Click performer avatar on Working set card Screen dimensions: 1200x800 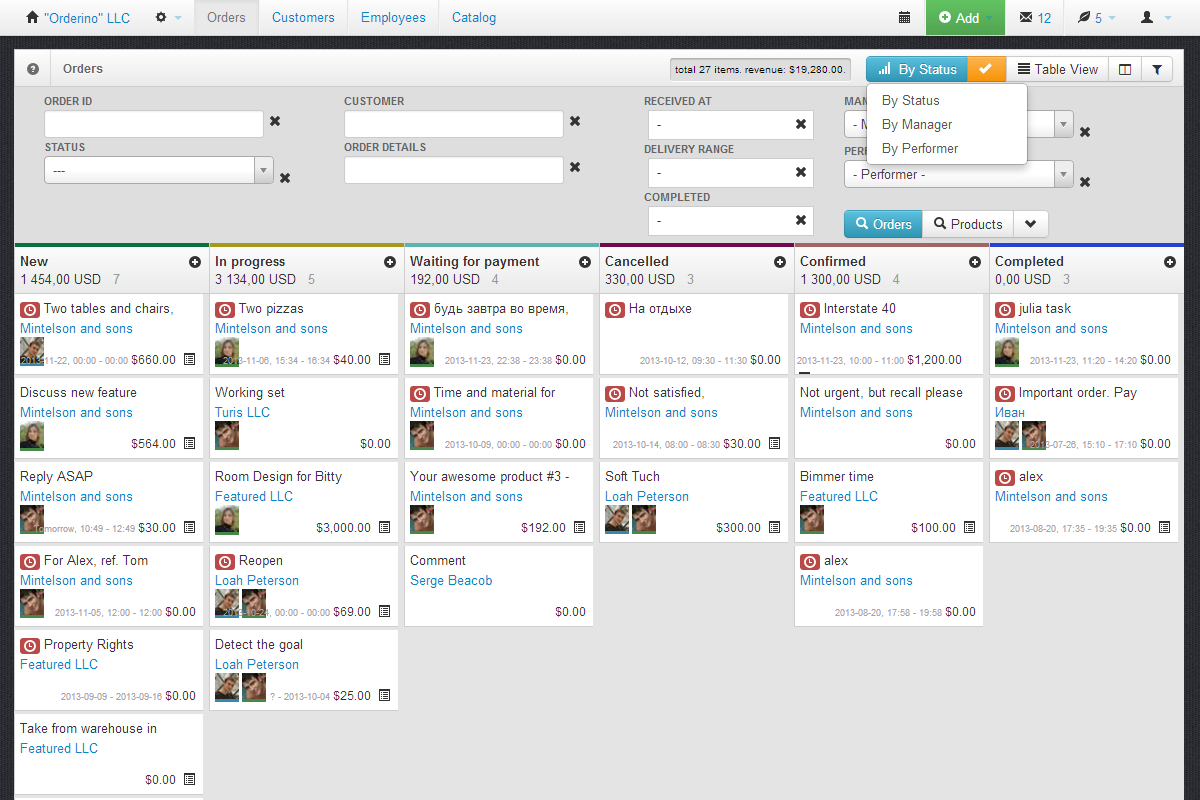[x=227, y=435]
